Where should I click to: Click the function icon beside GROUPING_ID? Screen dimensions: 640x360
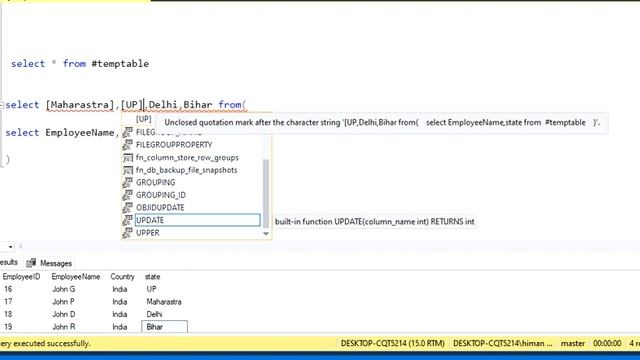pos(127,195)
